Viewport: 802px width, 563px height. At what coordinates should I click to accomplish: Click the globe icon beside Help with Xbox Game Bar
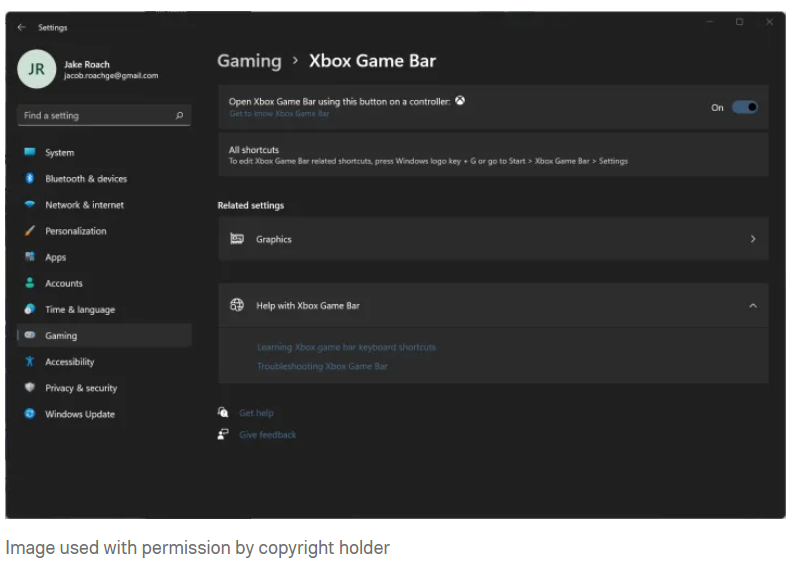[x=237, y=305]
